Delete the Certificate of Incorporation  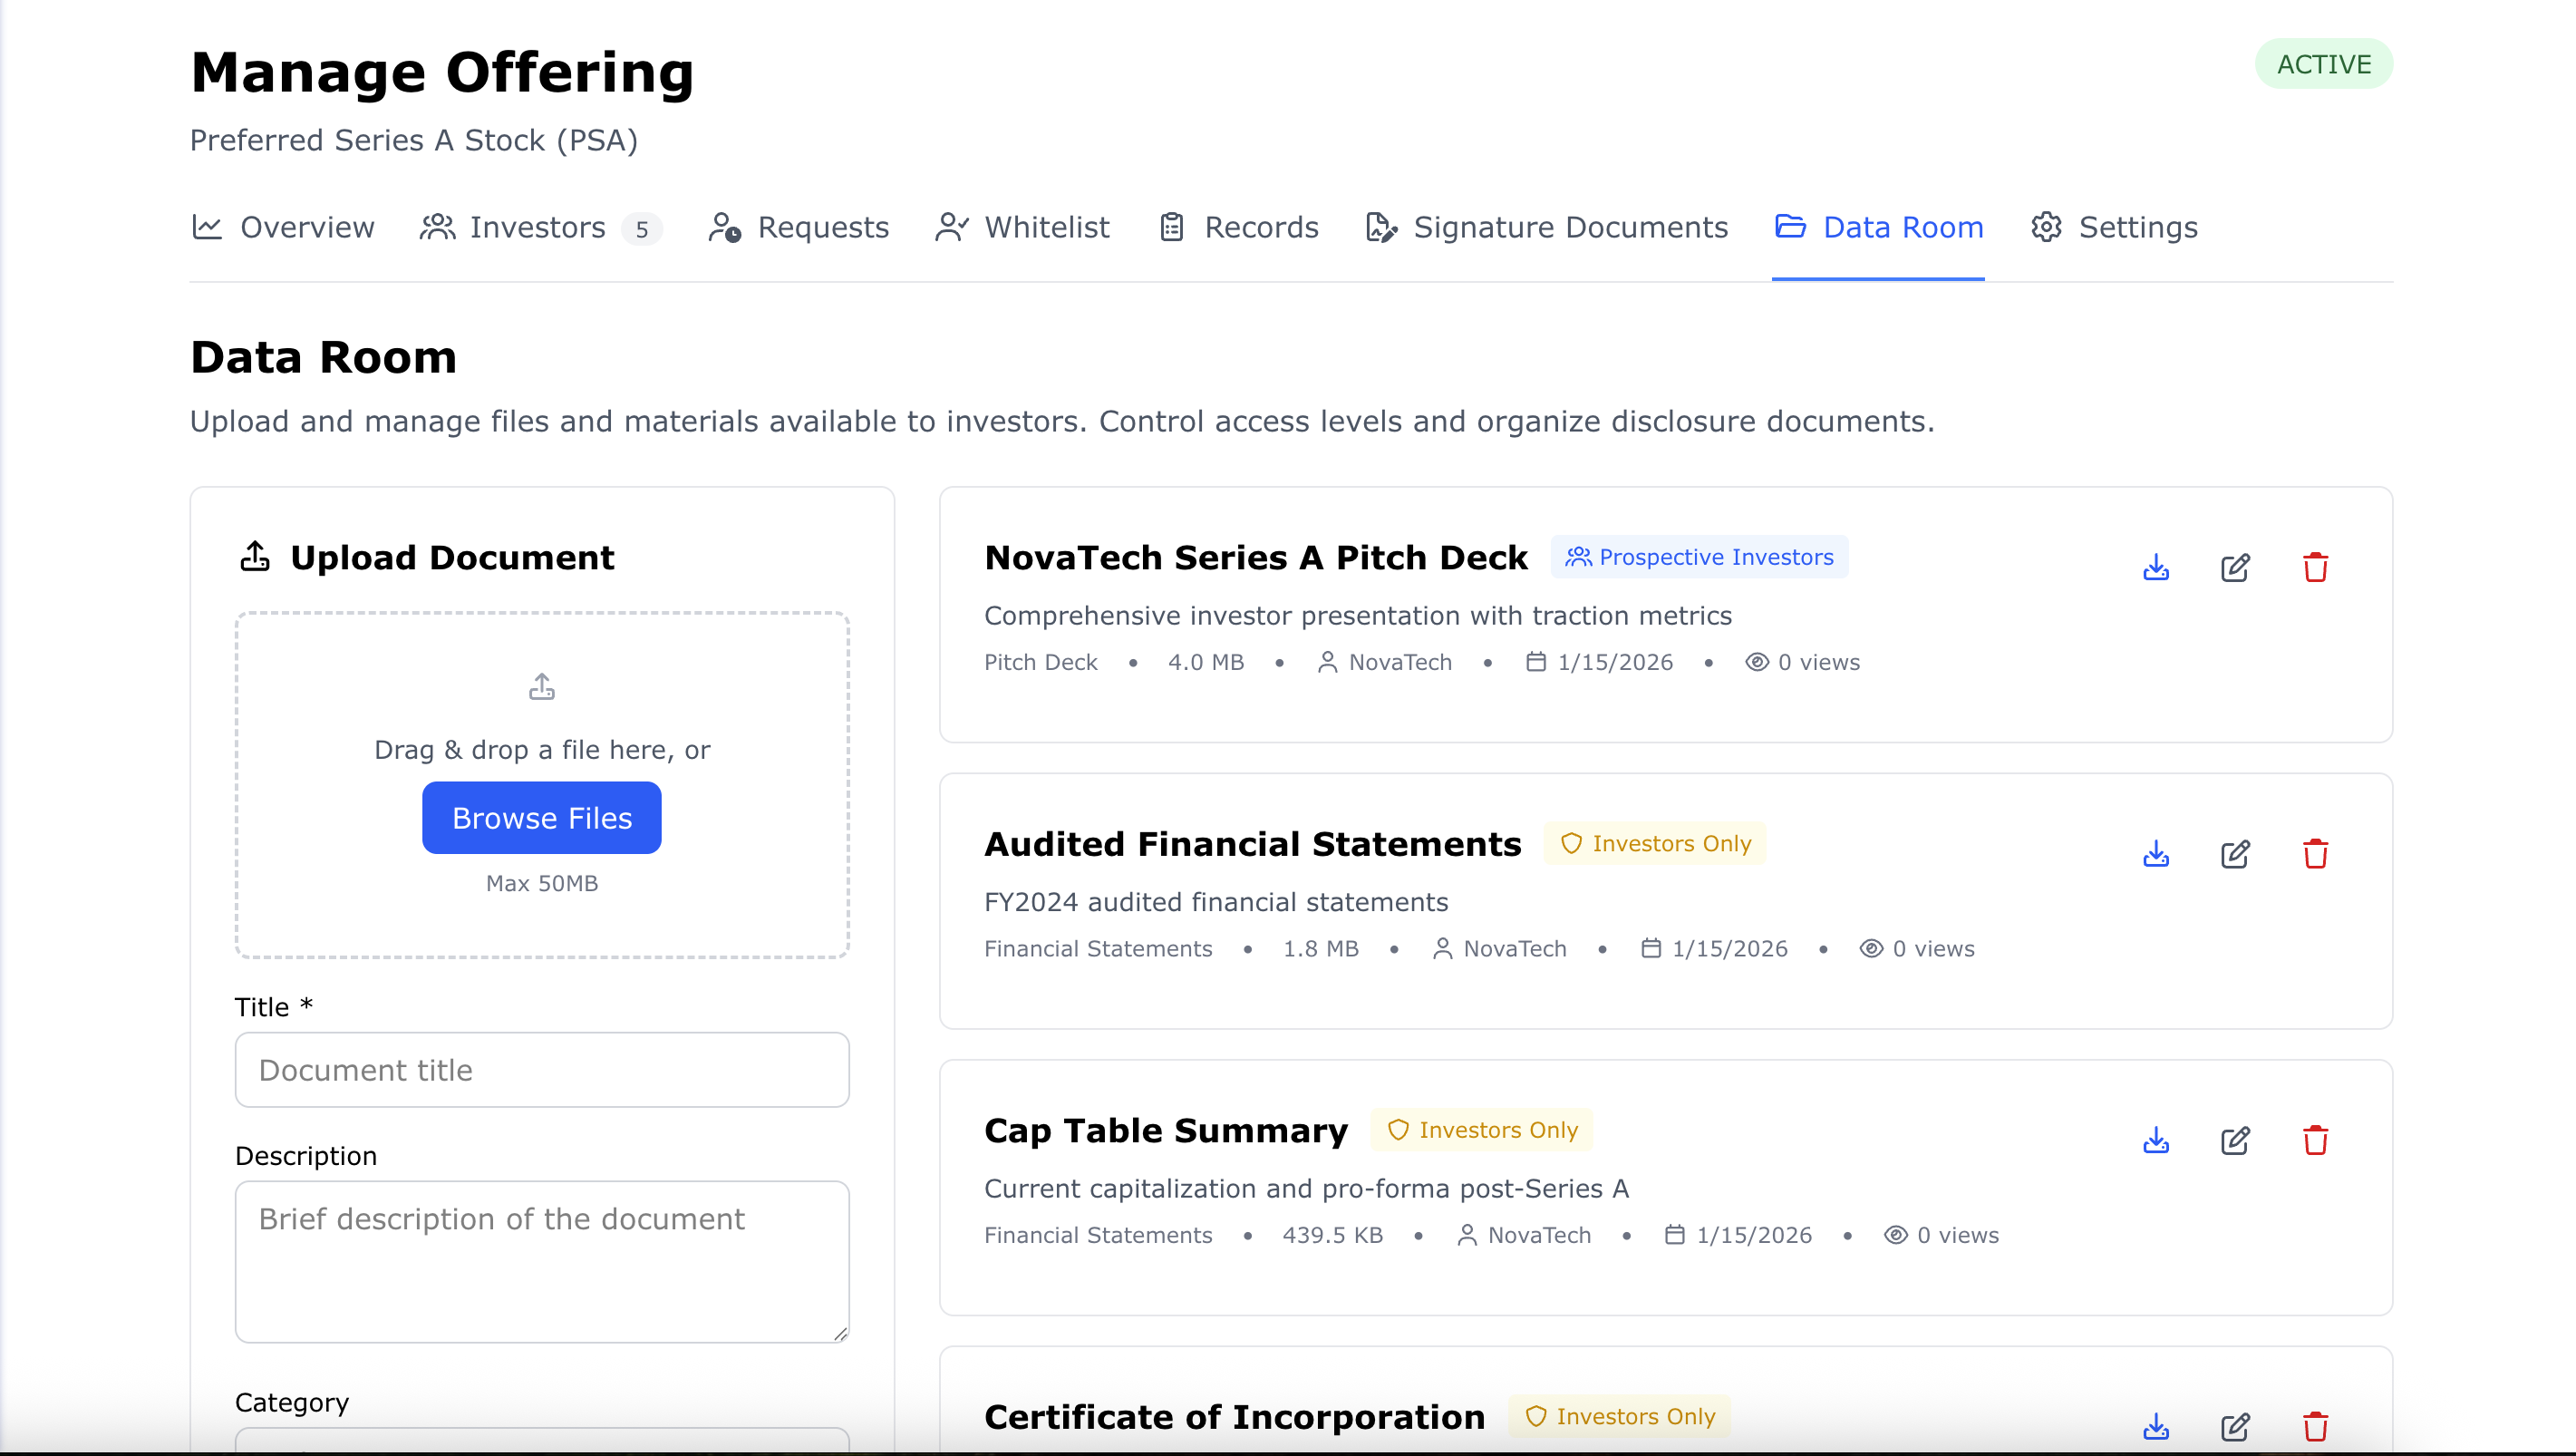(2316, 1427)
